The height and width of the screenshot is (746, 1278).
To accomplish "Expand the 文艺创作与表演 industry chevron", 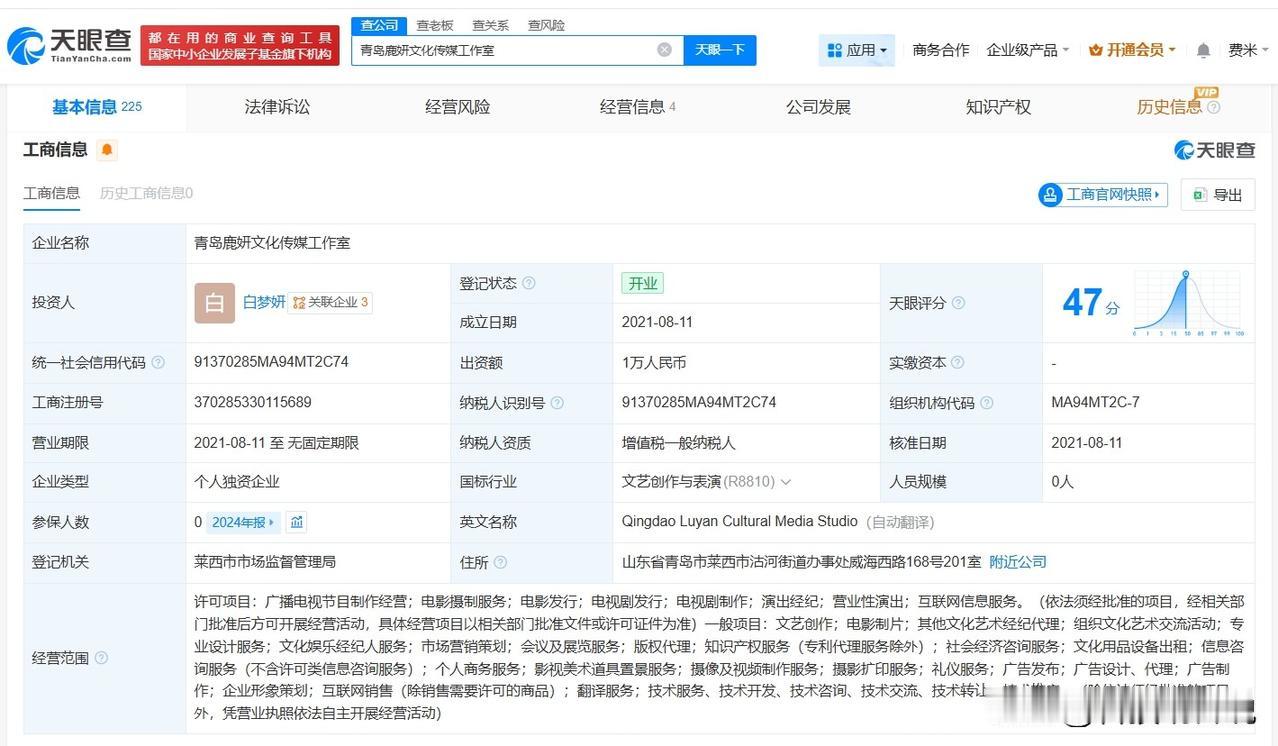I will tap(786, 482).
